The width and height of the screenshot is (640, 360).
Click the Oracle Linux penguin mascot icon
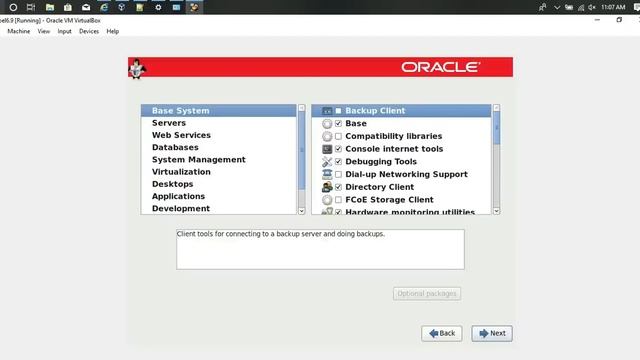tap(137, 69)
